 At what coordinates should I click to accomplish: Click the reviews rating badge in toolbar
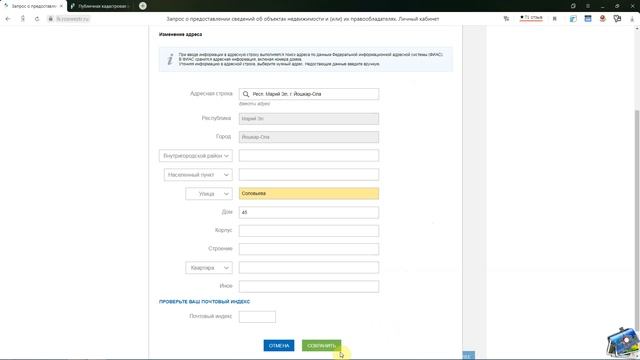531,18
